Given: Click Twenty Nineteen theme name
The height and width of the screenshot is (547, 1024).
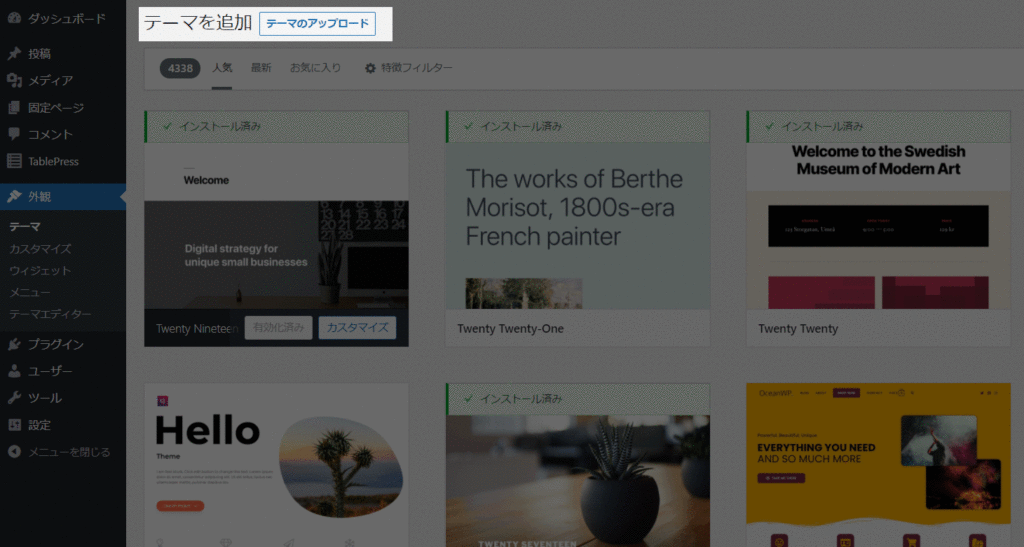Looking at the screenshot, I should (x=197, y=328).
